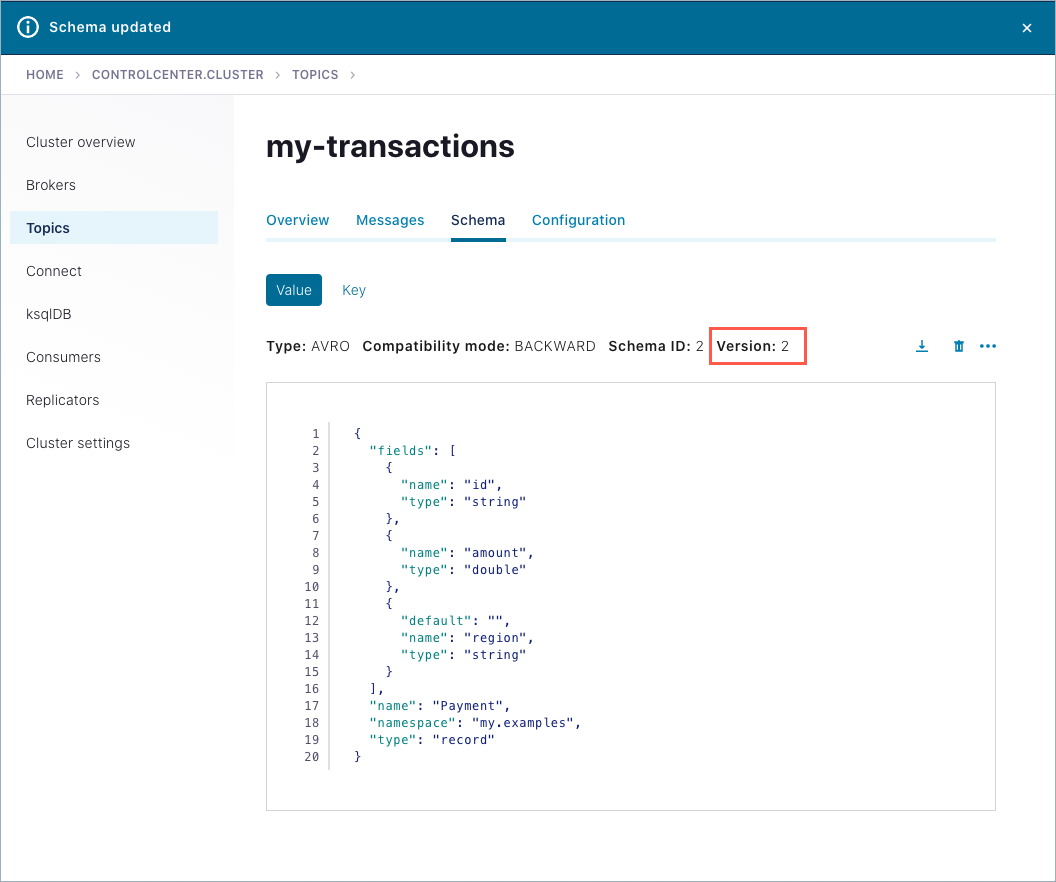Open the more options ellipsis menu

coord(988,346)
